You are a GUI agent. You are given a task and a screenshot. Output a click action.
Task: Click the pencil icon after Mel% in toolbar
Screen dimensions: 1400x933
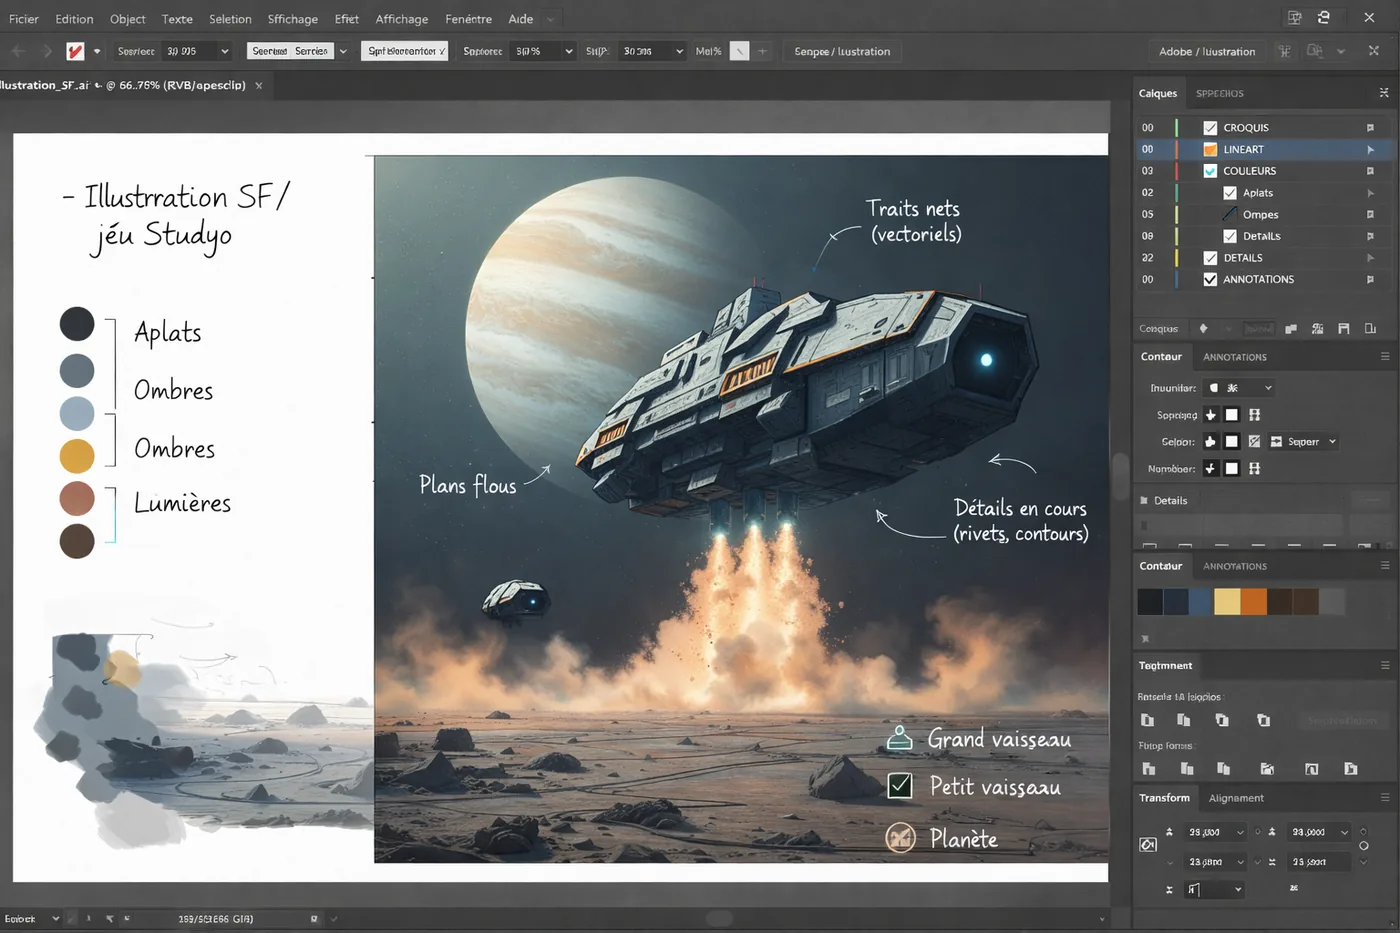click(x=739, y=51)
